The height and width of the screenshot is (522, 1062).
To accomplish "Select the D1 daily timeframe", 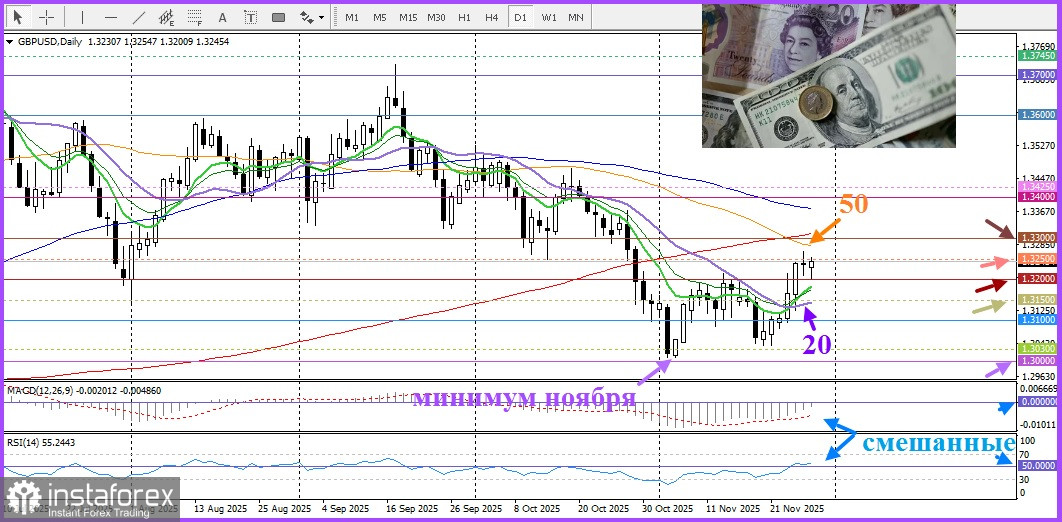I will pos(520,17).
